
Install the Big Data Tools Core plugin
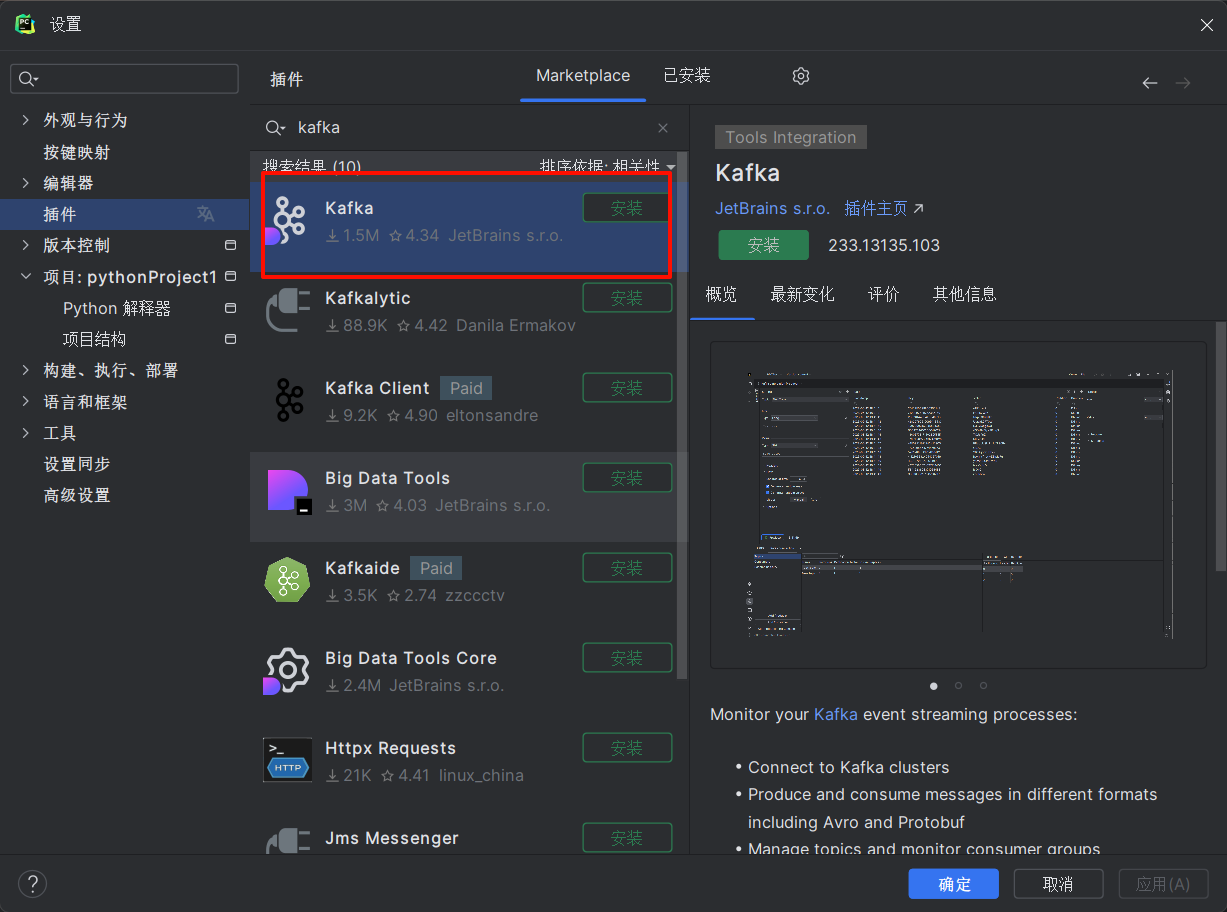pos(627,658)
